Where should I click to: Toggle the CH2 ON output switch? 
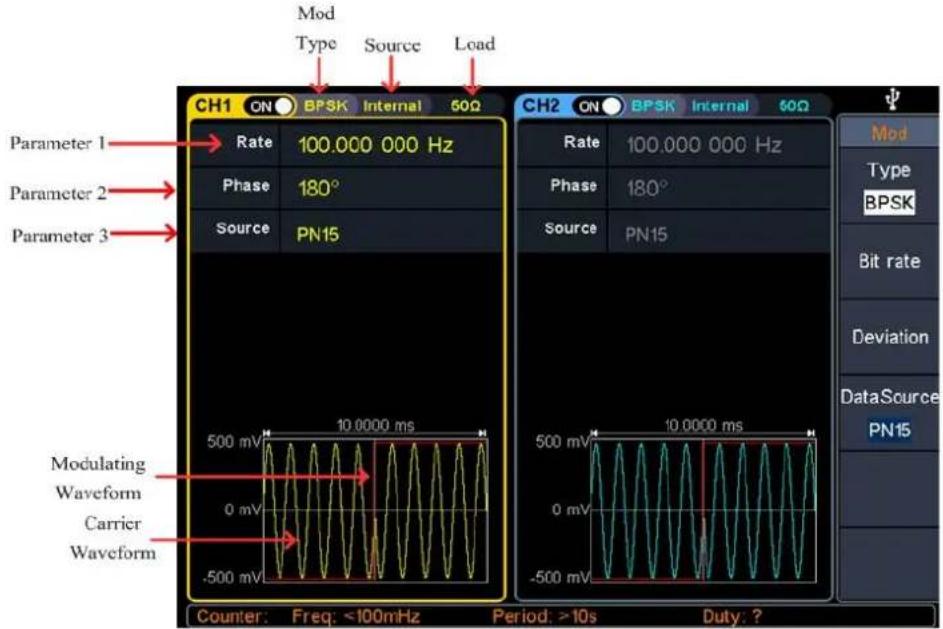(x=597, y=106)
